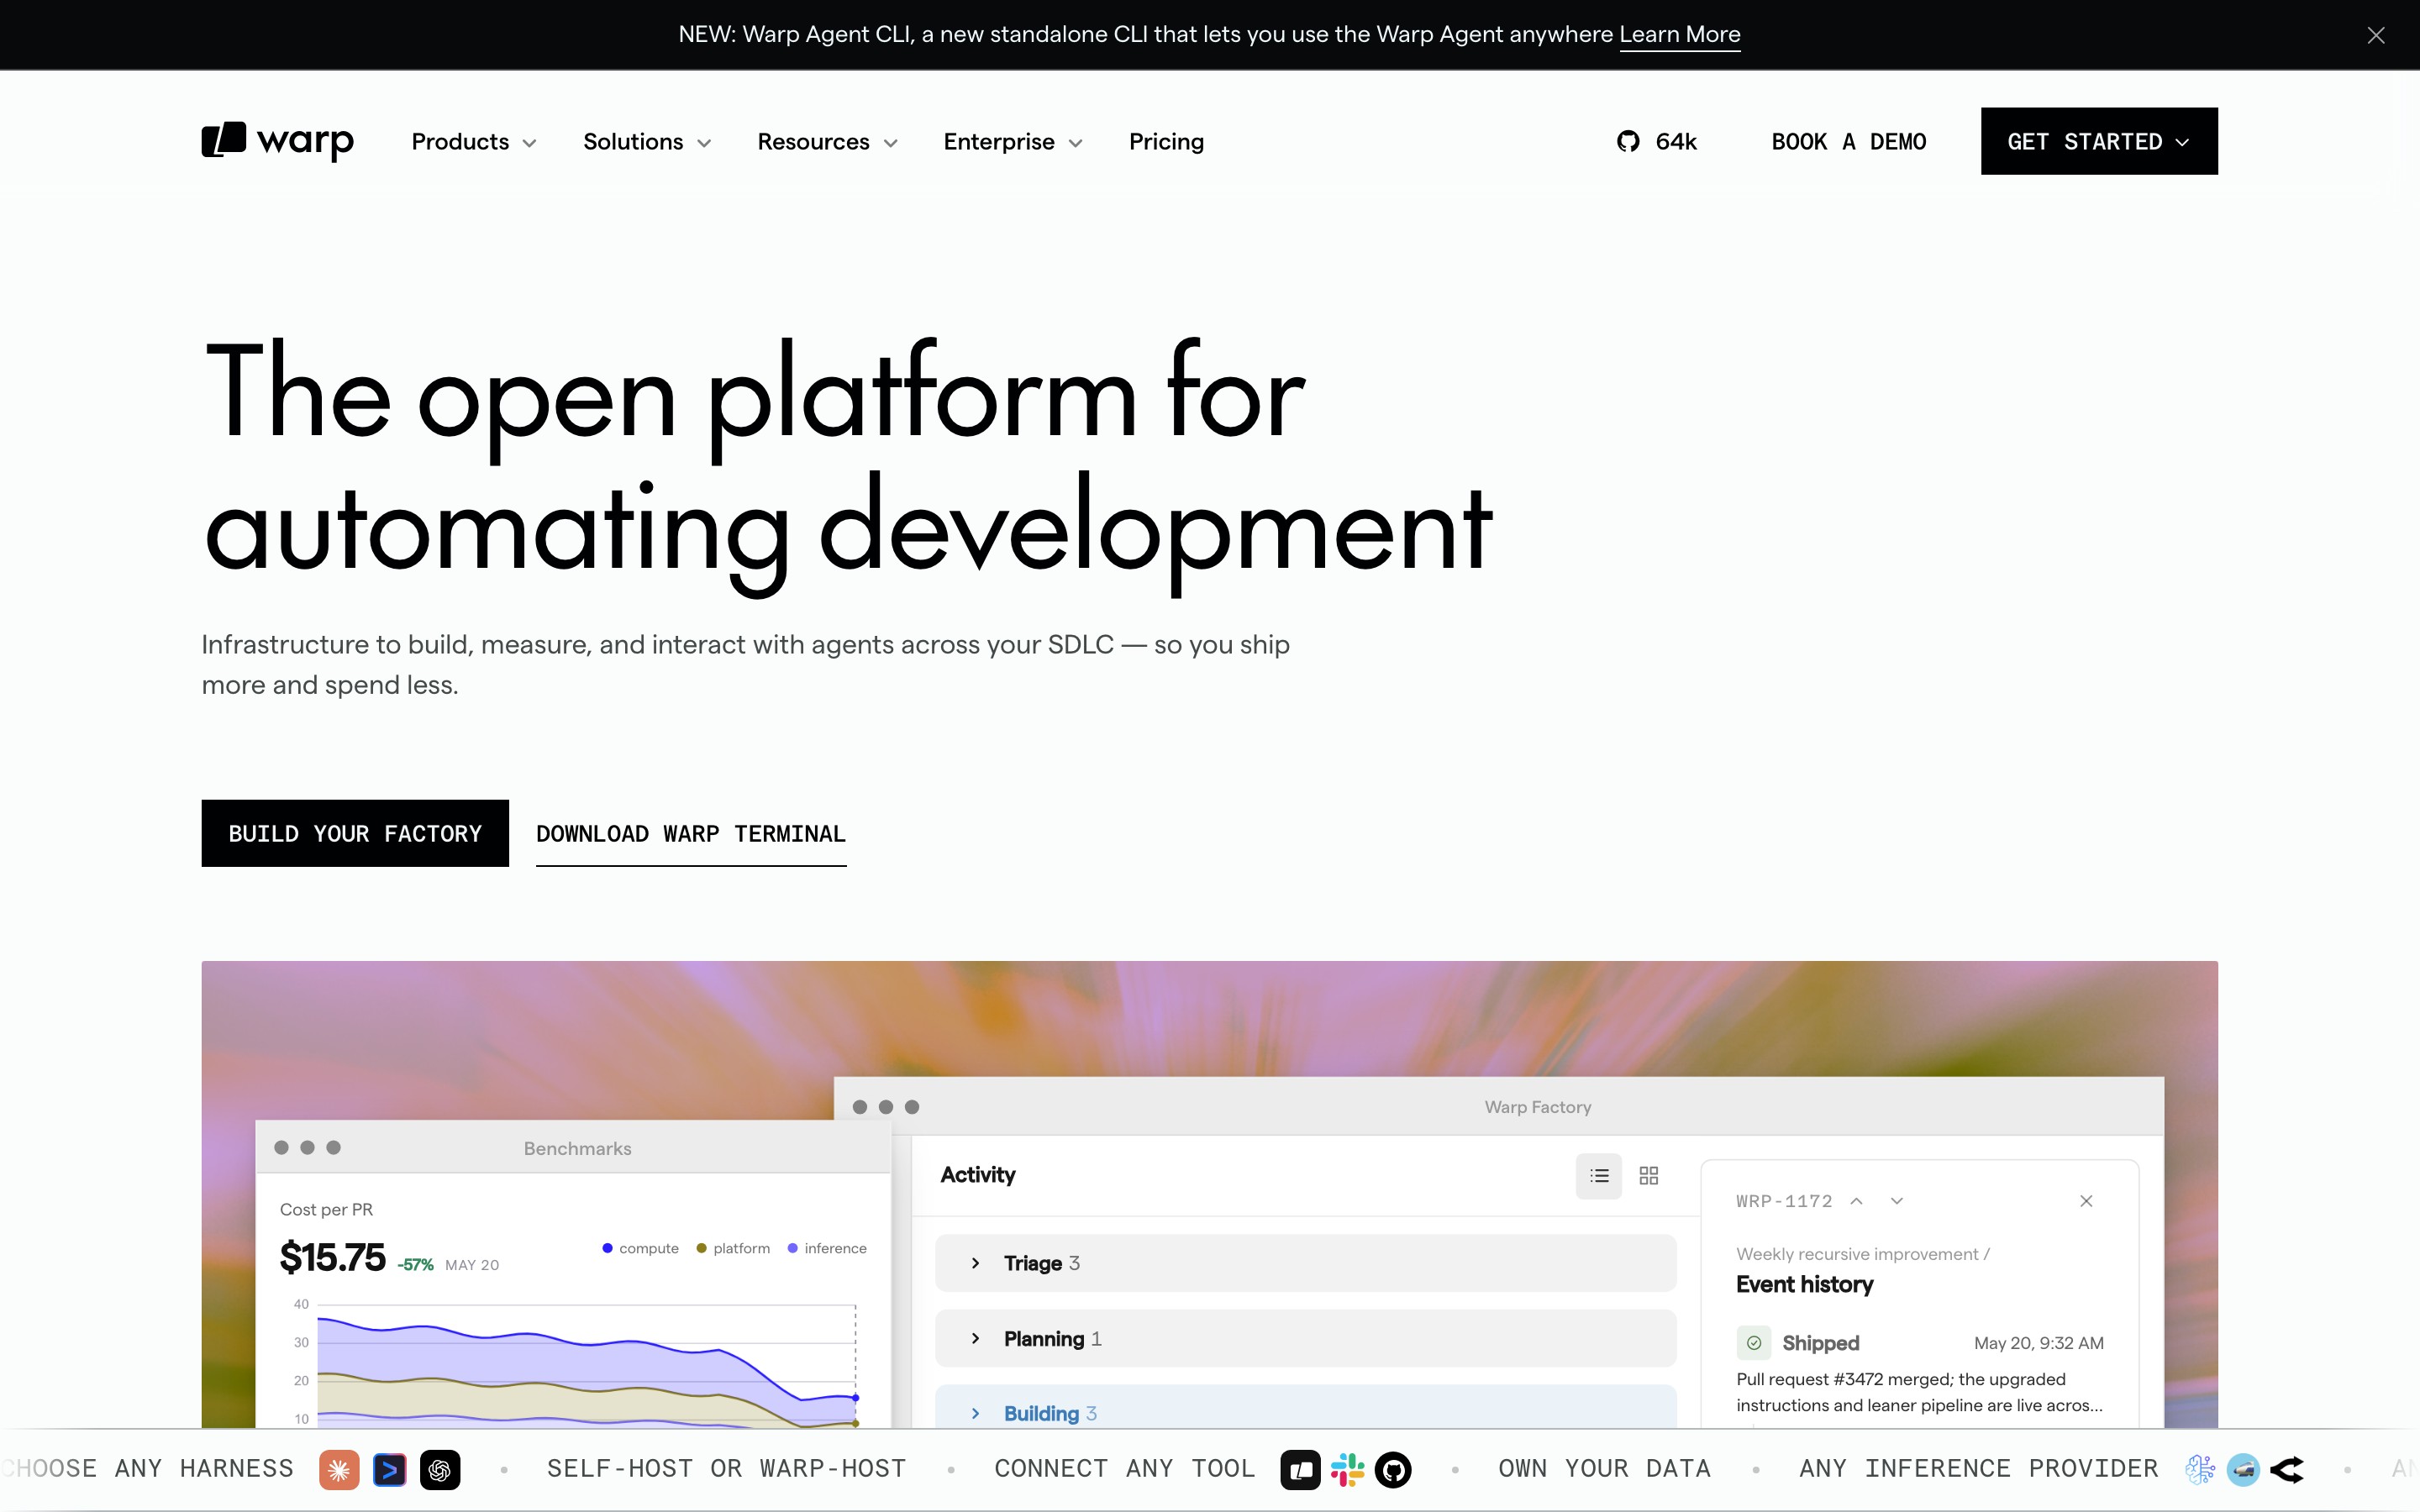This screenshot has height=1512, width=2420.
Task: Click Download Warp Terminal link
Action: pos(691,835)
